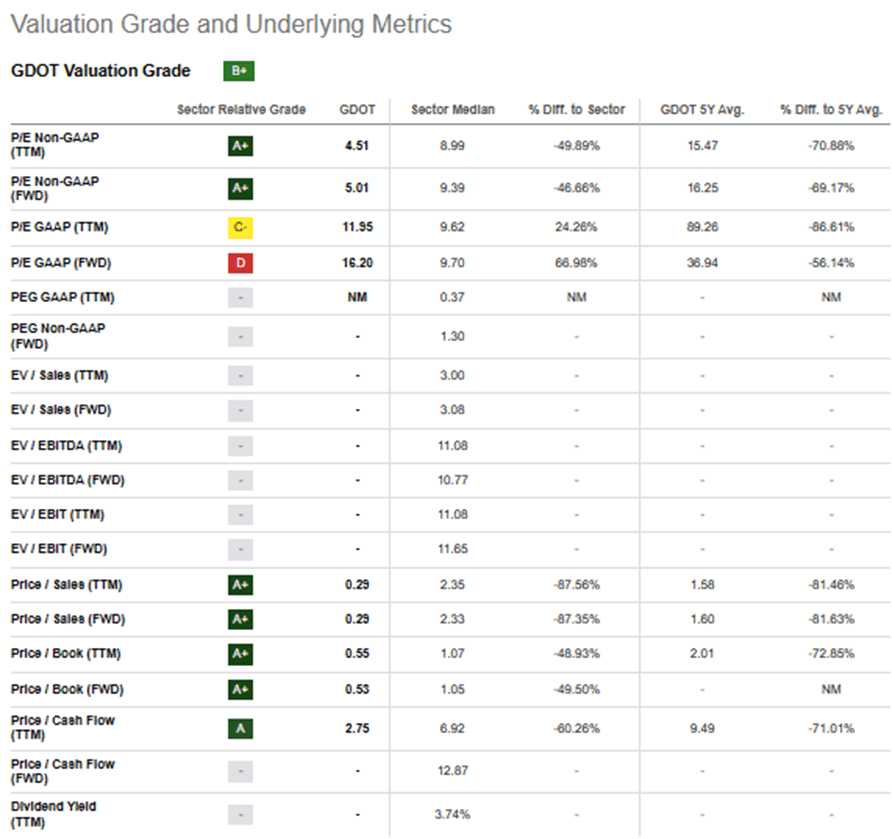Open the P/E Non-GAAP (TTM) metric link
Viewport: 892px width, 839px height.
pos(55,145)
